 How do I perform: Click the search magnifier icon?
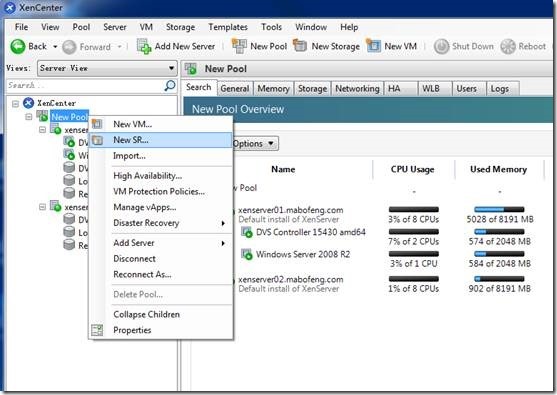170,85
